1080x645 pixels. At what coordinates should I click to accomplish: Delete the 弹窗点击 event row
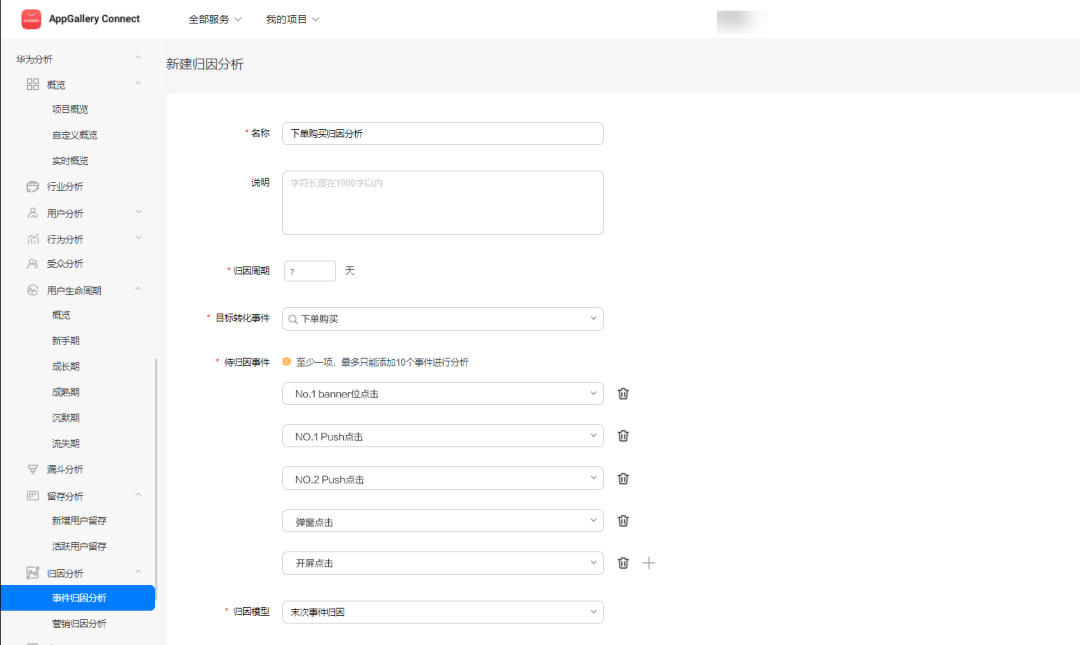pos(623,521)
